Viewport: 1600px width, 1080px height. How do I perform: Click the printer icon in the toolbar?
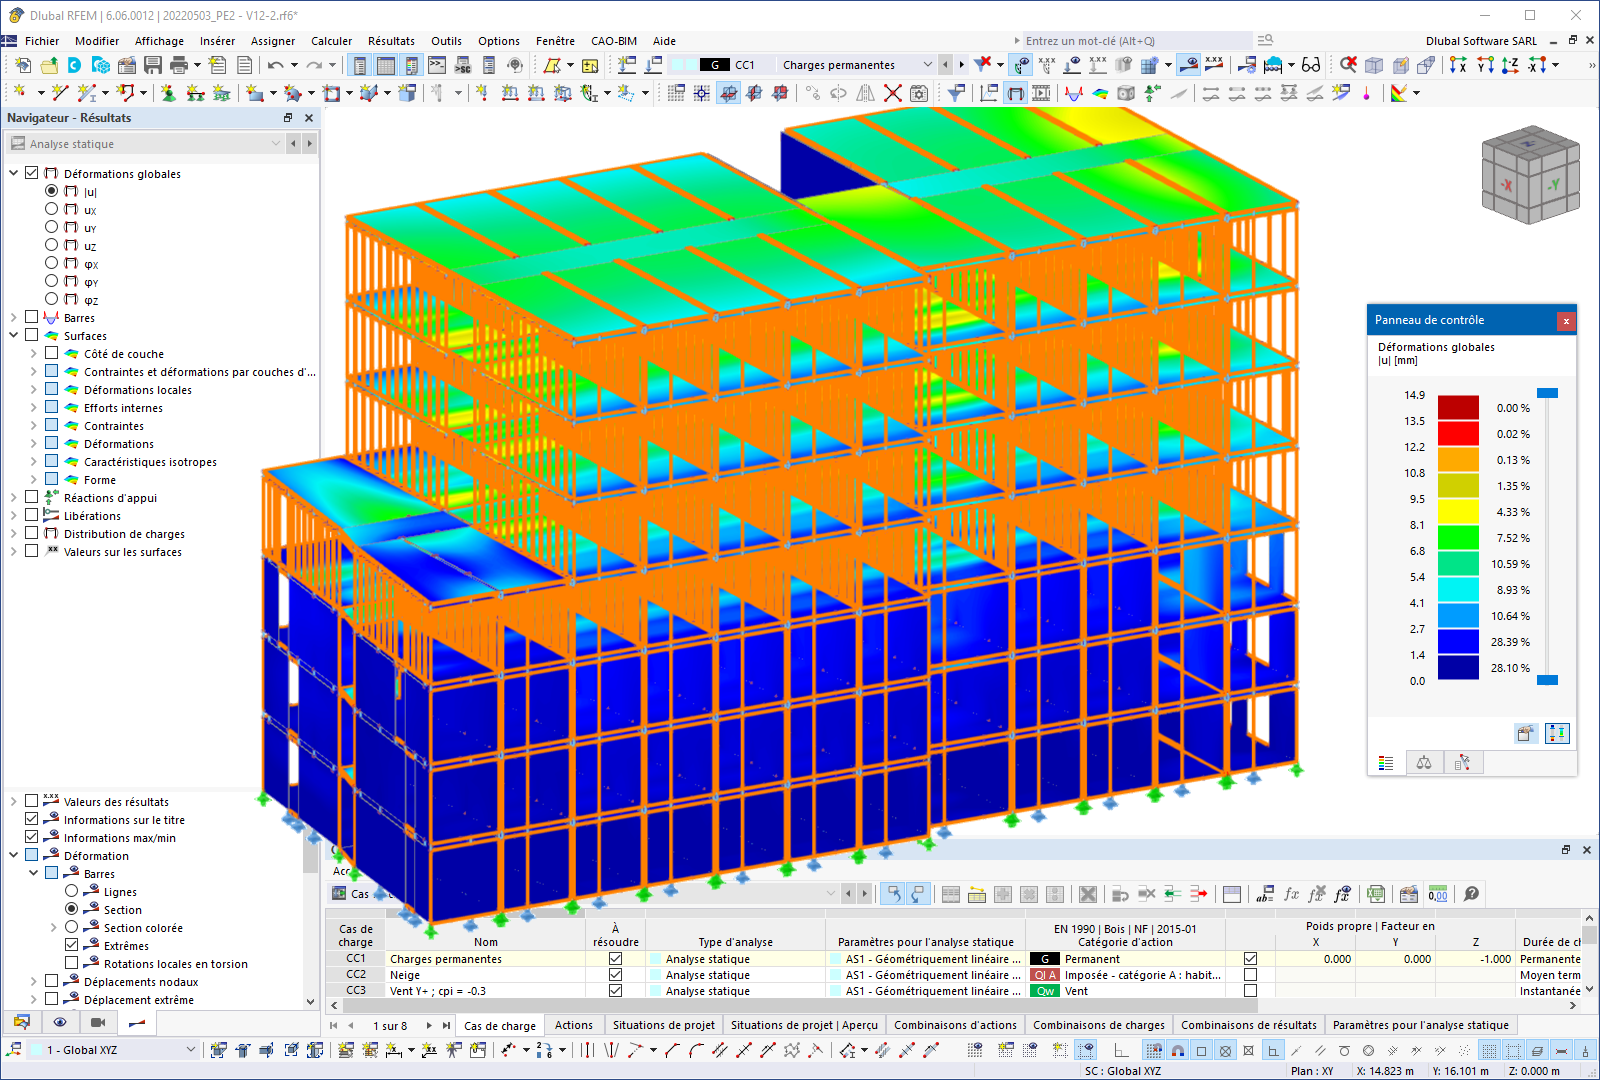point(178,64)
